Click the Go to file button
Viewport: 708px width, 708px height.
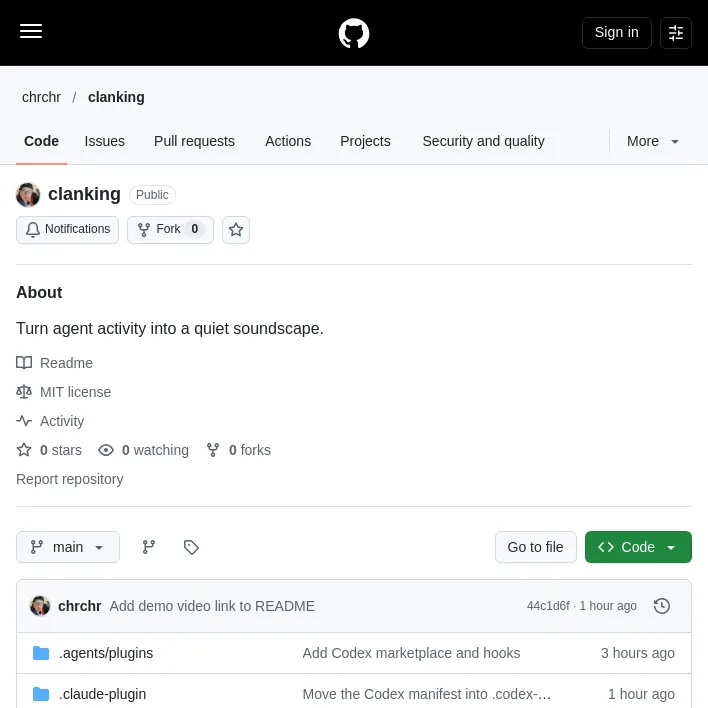(x=536, y=547)
